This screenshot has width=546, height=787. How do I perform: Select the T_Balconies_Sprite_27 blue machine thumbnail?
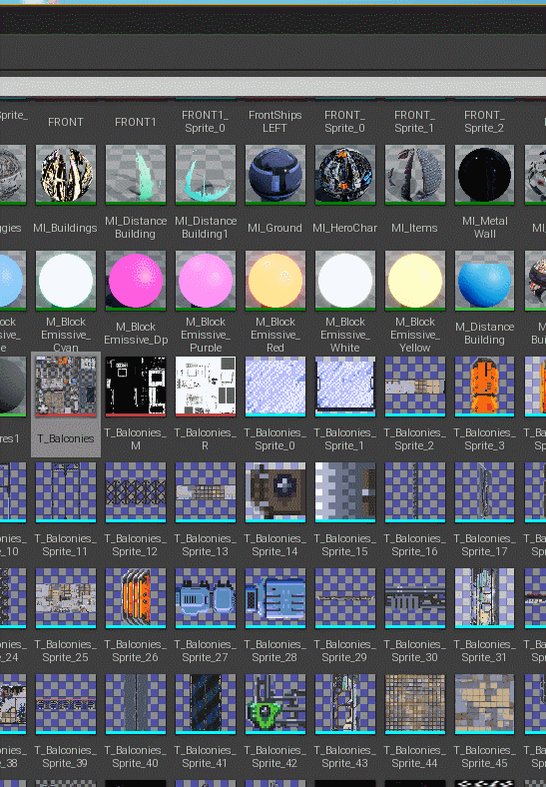pyautogui.click(x=205, y=598)
